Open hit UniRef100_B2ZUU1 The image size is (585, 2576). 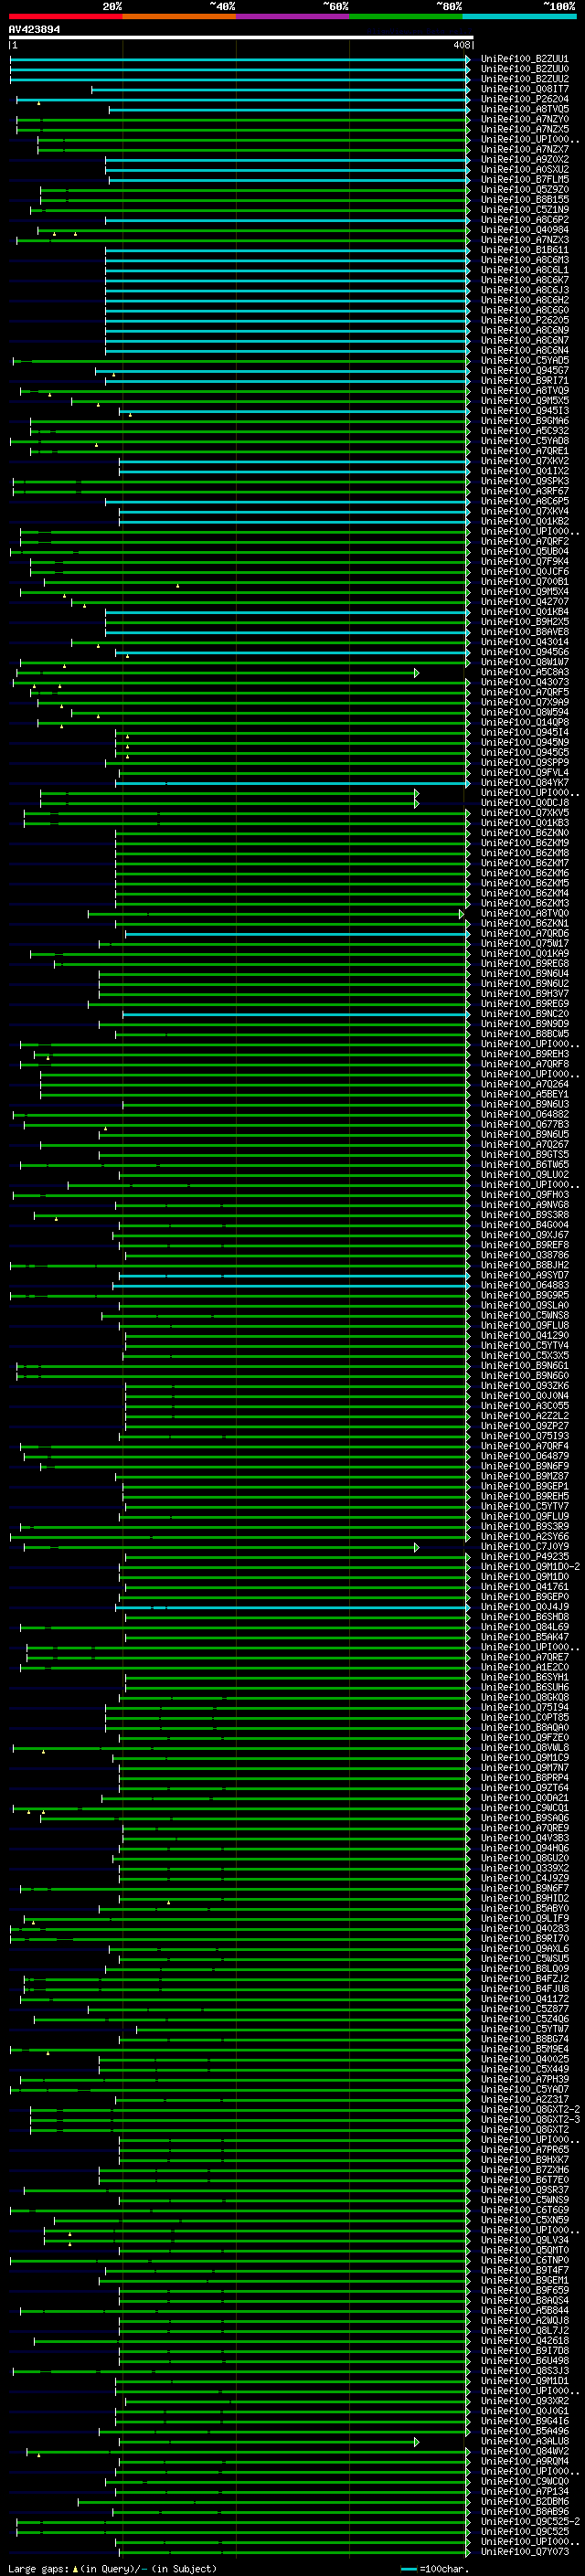(x=524, y=59)
